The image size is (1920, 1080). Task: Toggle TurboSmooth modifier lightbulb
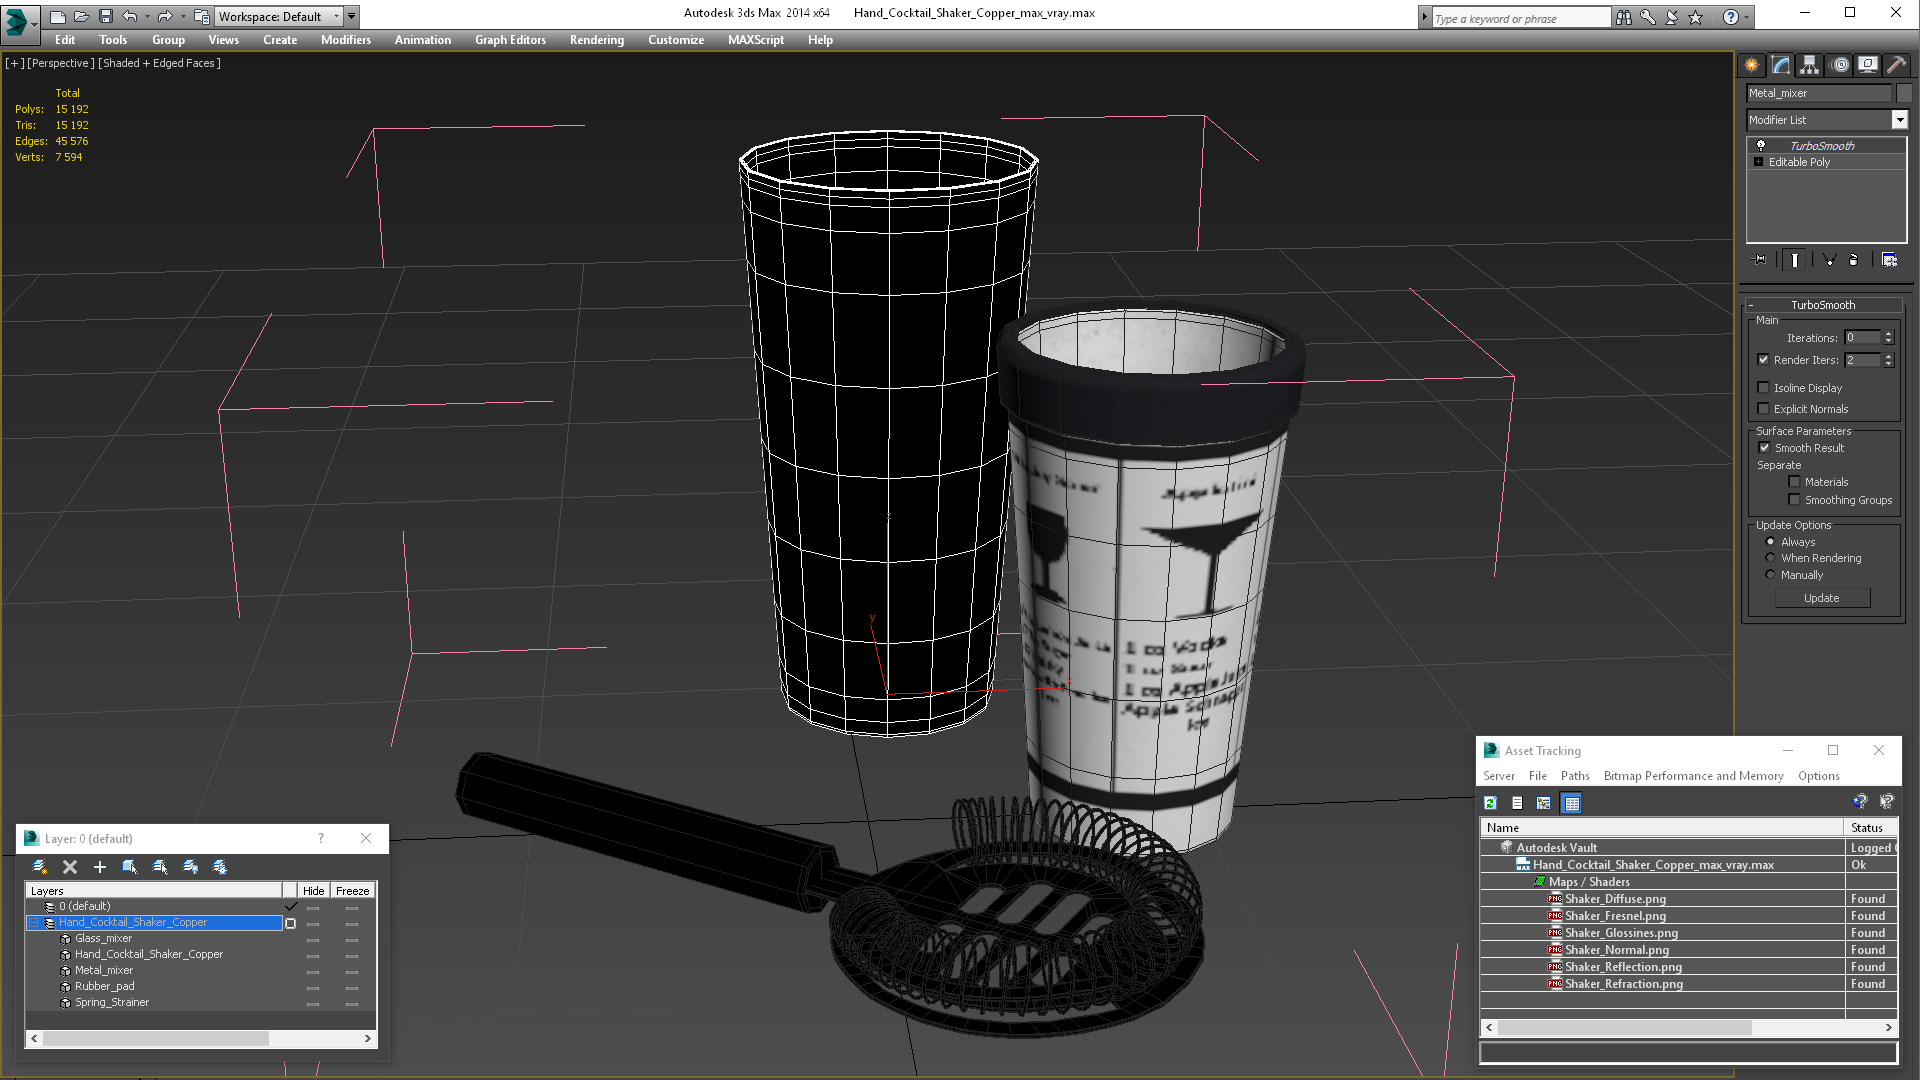(1761, 146)
